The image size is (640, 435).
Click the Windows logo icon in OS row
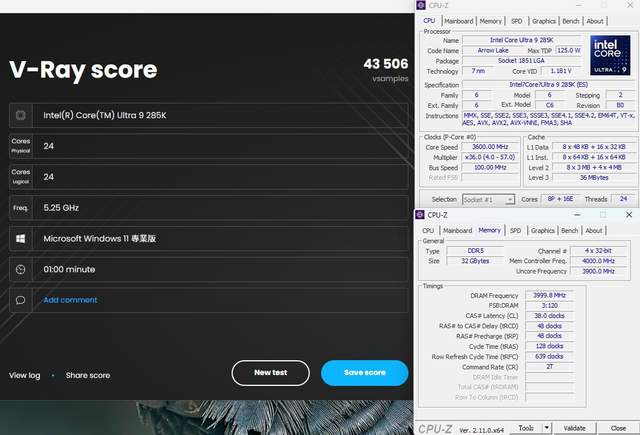tap(20, 239)
